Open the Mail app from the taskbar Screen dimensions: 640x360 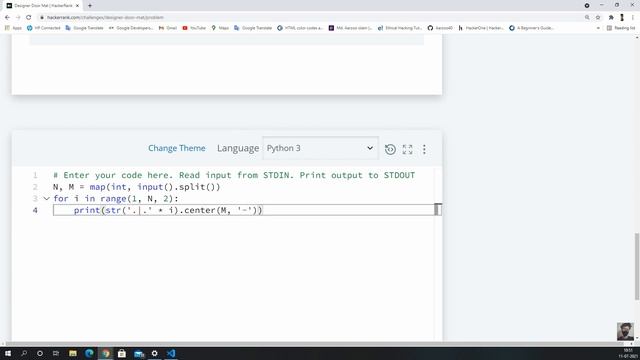click(x=139, y=353)
